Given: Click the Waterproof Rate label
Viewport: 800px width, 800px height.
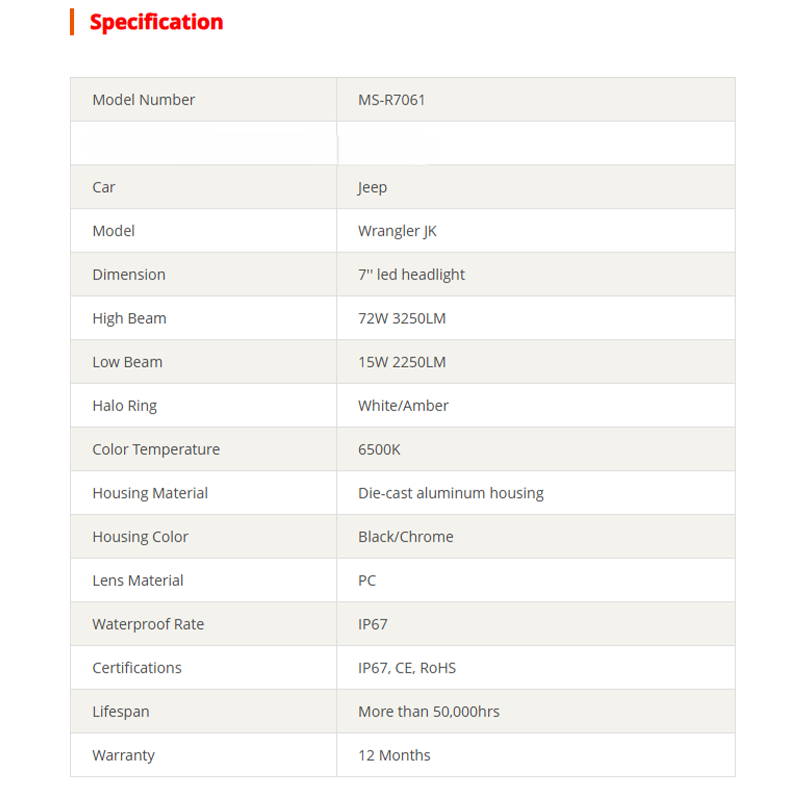Looking at the screenshot, I should click(x=148, y=625).
